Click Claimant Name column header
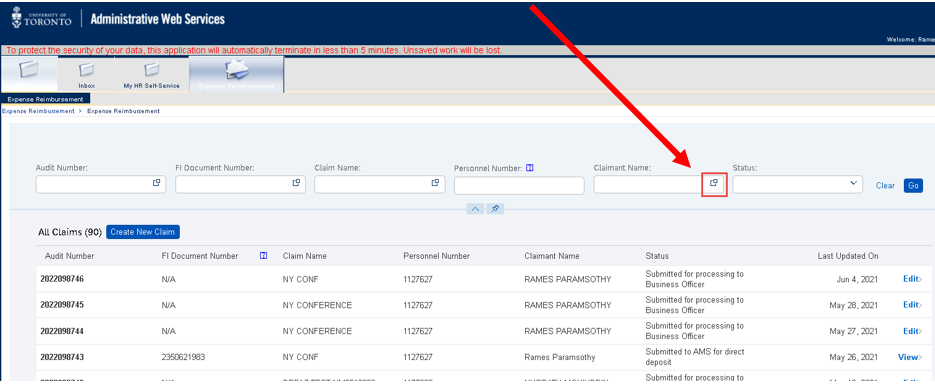This screenshot has width=935, height=385. coord(552,256)
